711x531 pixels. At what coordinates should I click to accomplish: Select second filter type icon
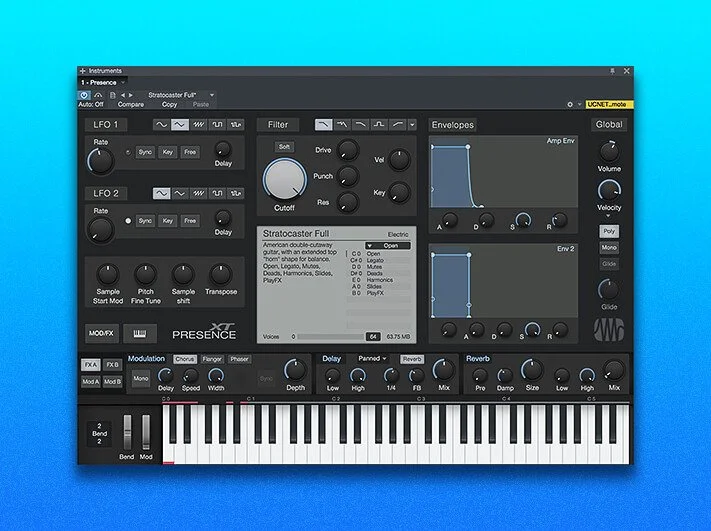[342, 124]
